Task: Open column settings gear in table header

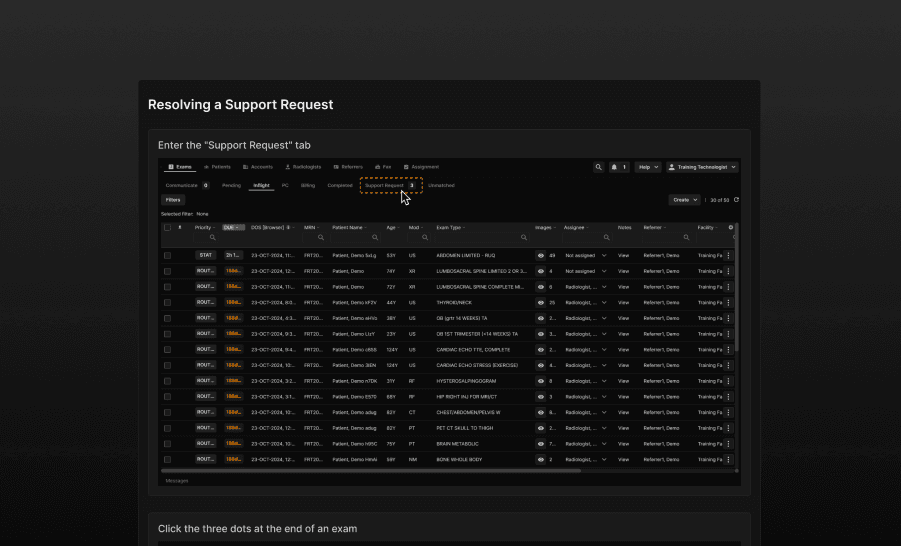Action: click(x=731, y=228)
